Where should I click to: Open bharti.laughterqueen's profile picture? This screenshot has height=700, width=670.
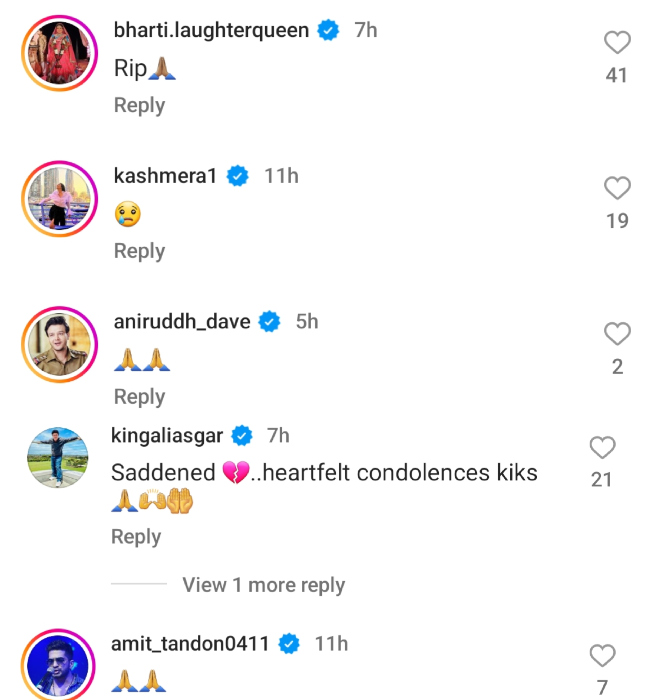(56, 57)
